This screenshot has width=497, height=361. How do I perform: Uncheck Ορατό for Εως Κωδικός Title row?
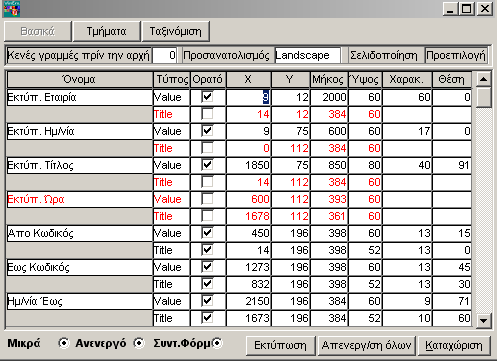point(207,284)
